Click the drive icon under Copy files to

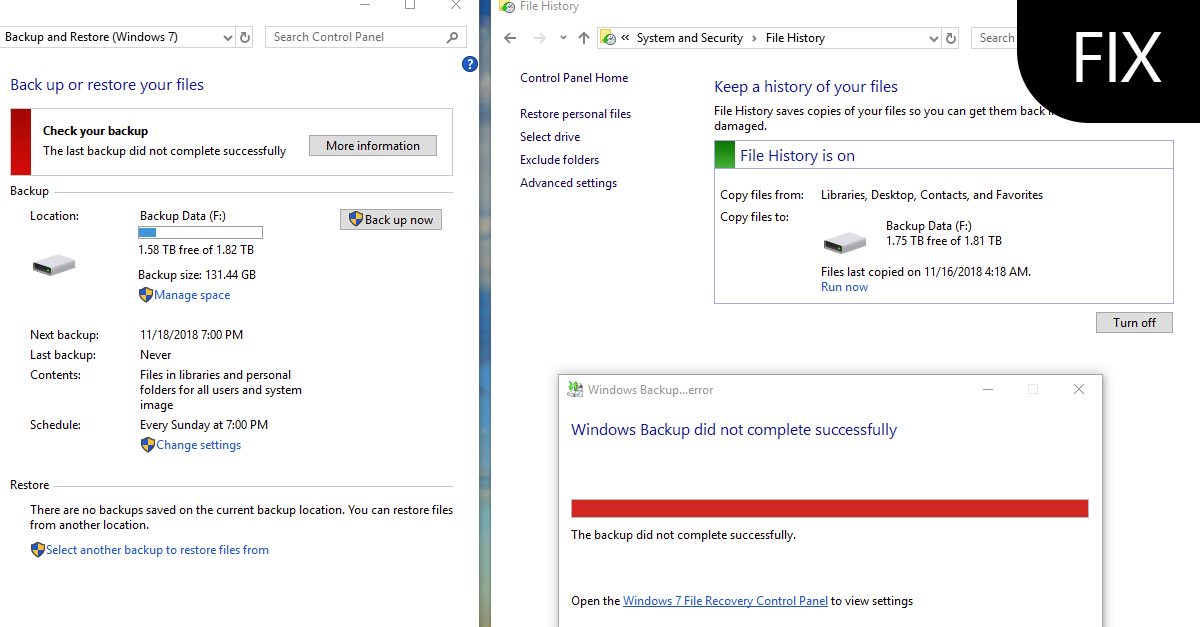(x=845, y=240)
